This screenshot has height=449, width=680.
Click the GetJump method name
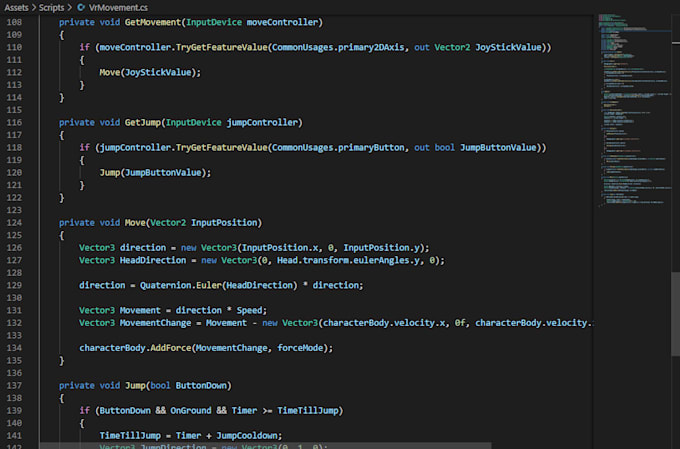[x=143, y=122]
